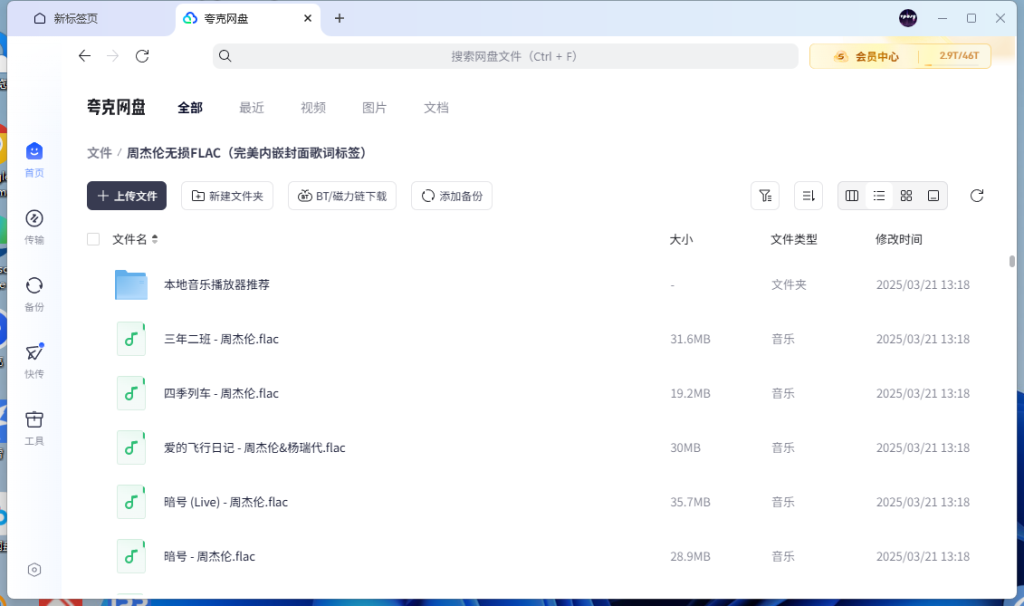Click the vertical scrollbar thumb
This screenshot has height=606, width=1024.
[1012, 261]
